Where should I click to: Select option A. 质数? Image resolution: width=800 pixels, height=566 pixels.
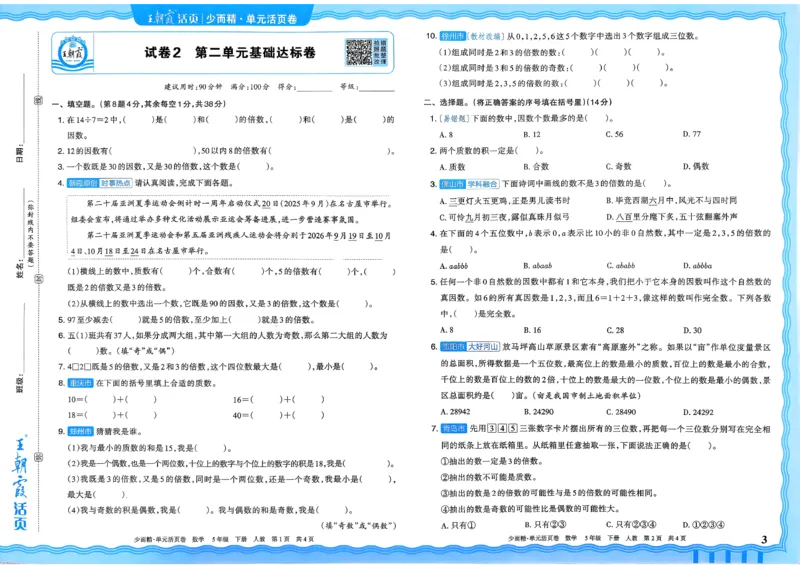click(x=453, y=167)
